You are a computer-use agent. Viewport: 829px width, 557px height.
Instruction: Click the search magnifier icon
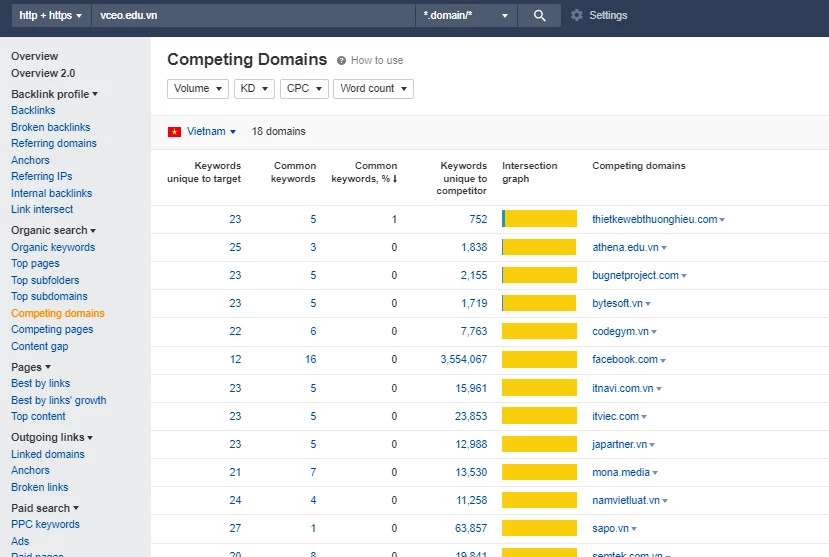[539, 16]
